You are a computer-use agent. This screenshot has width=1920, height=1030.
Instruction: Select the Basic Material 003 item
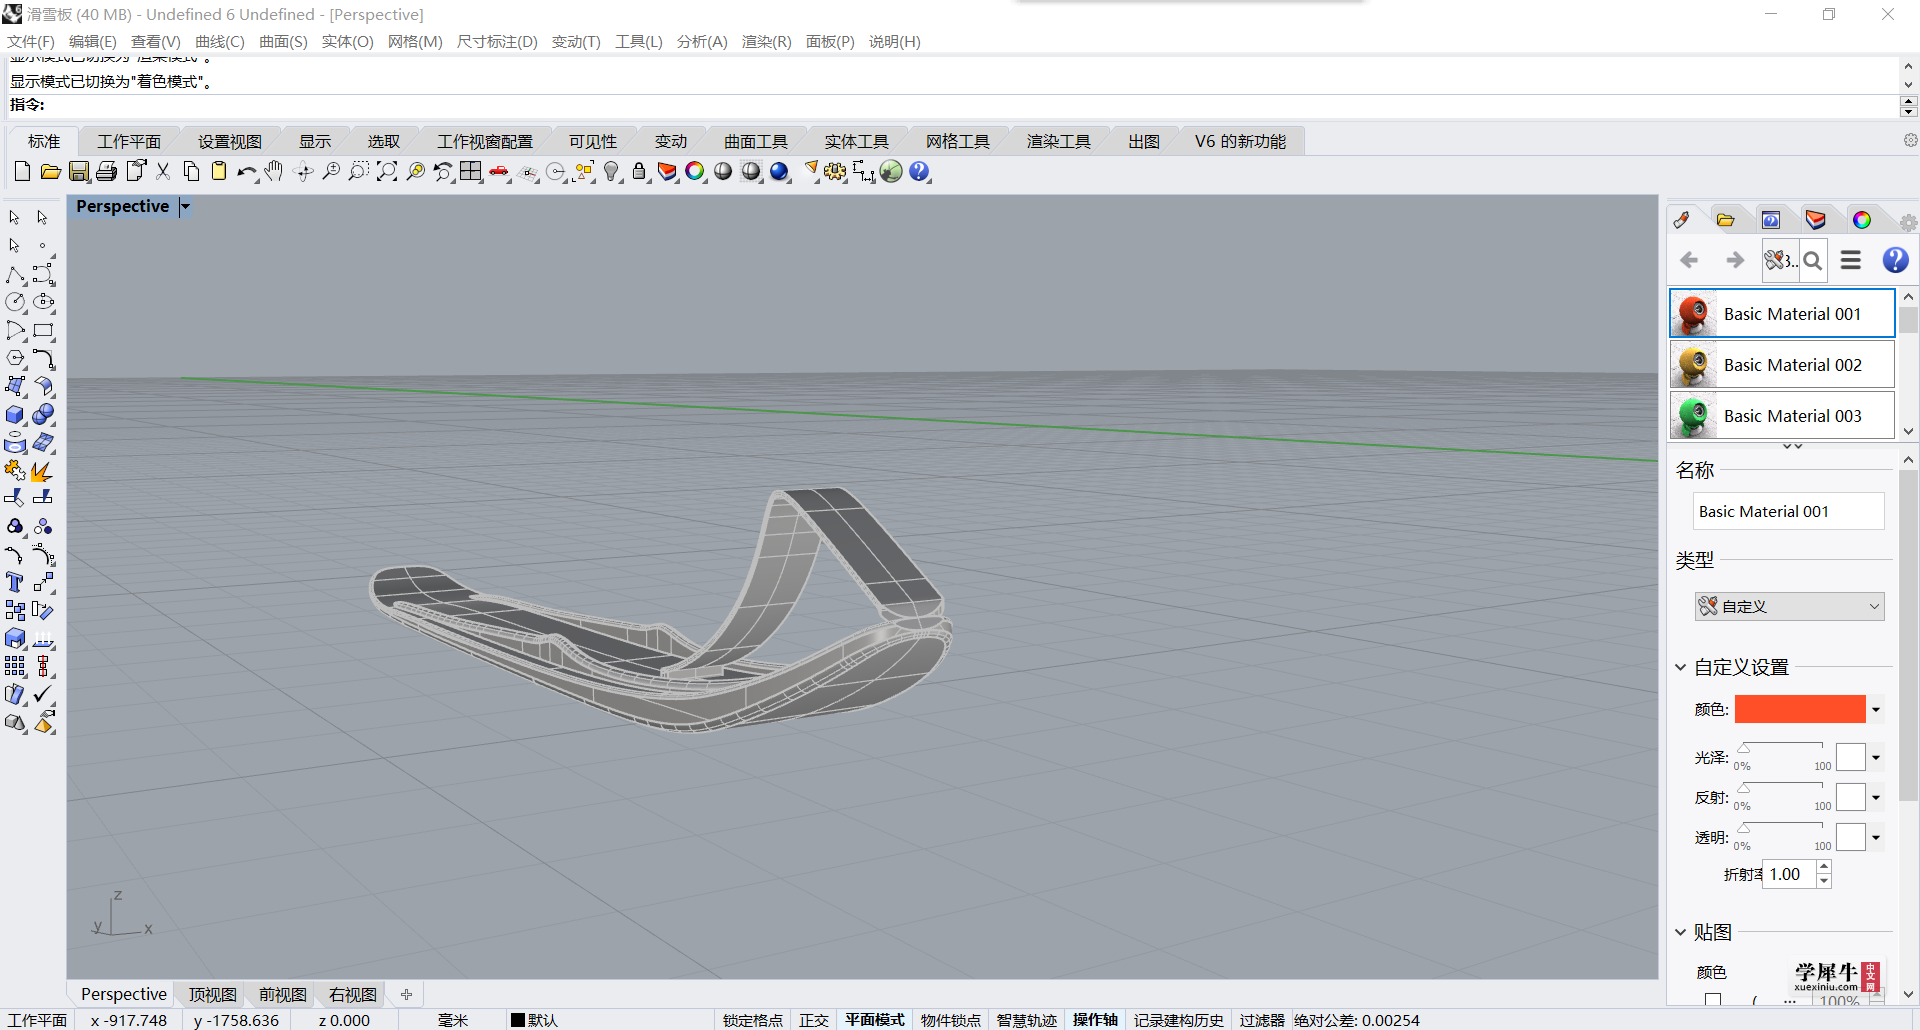[1782, 416]
